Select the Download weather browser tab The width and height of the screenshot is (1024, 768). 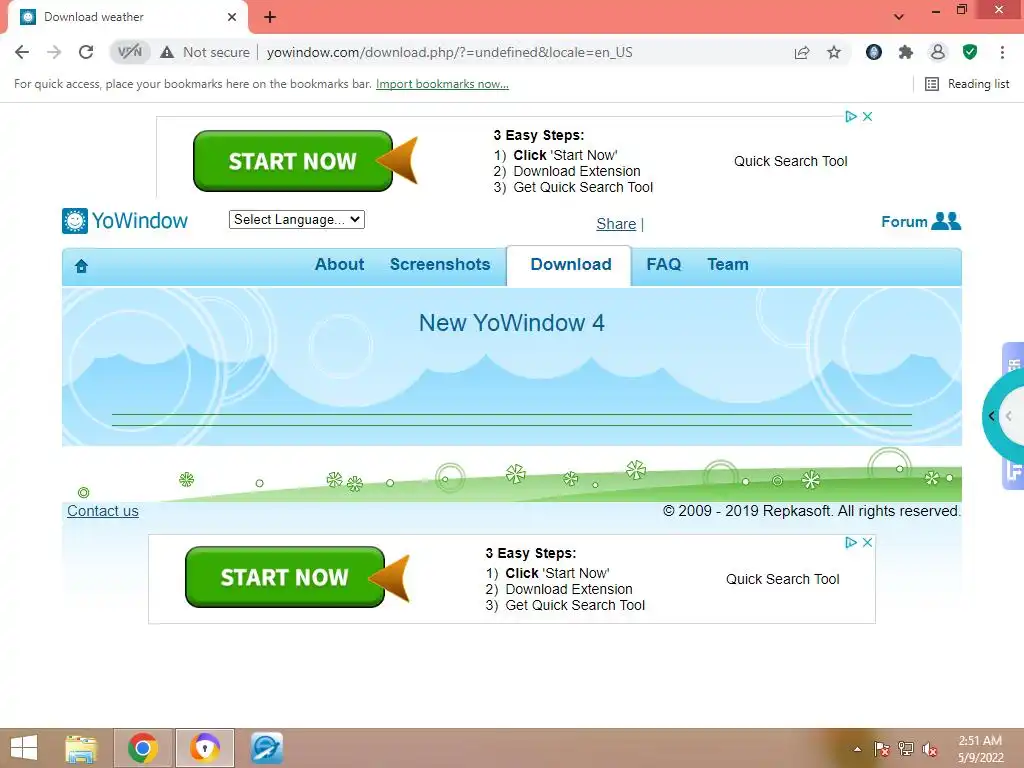click(127, 17)
